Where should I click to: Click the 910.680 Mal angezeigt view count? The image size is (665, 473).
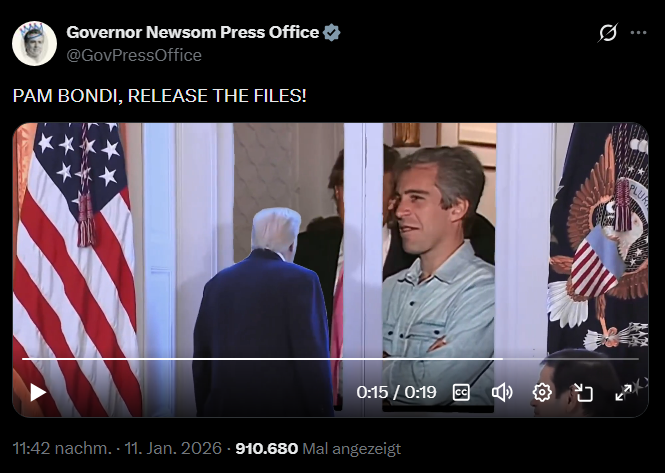[318, 448]
